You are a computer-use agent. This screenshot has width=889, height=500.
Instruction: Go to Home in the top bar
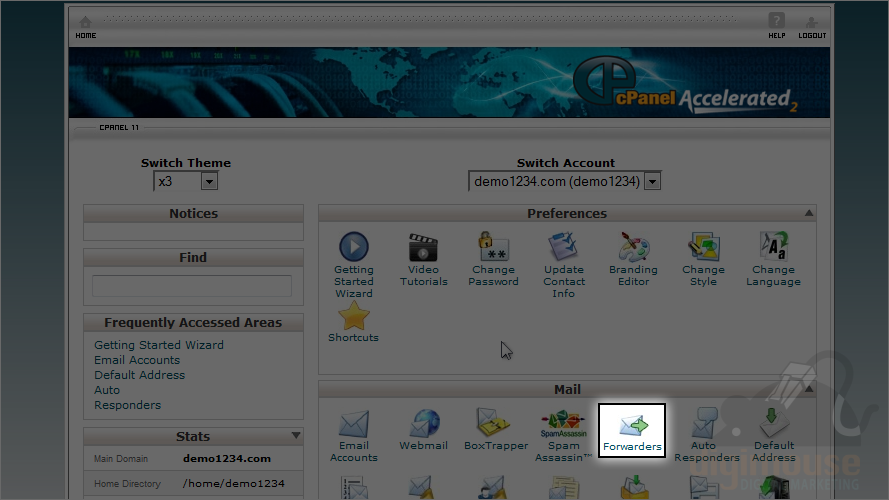tap(86, 27)
